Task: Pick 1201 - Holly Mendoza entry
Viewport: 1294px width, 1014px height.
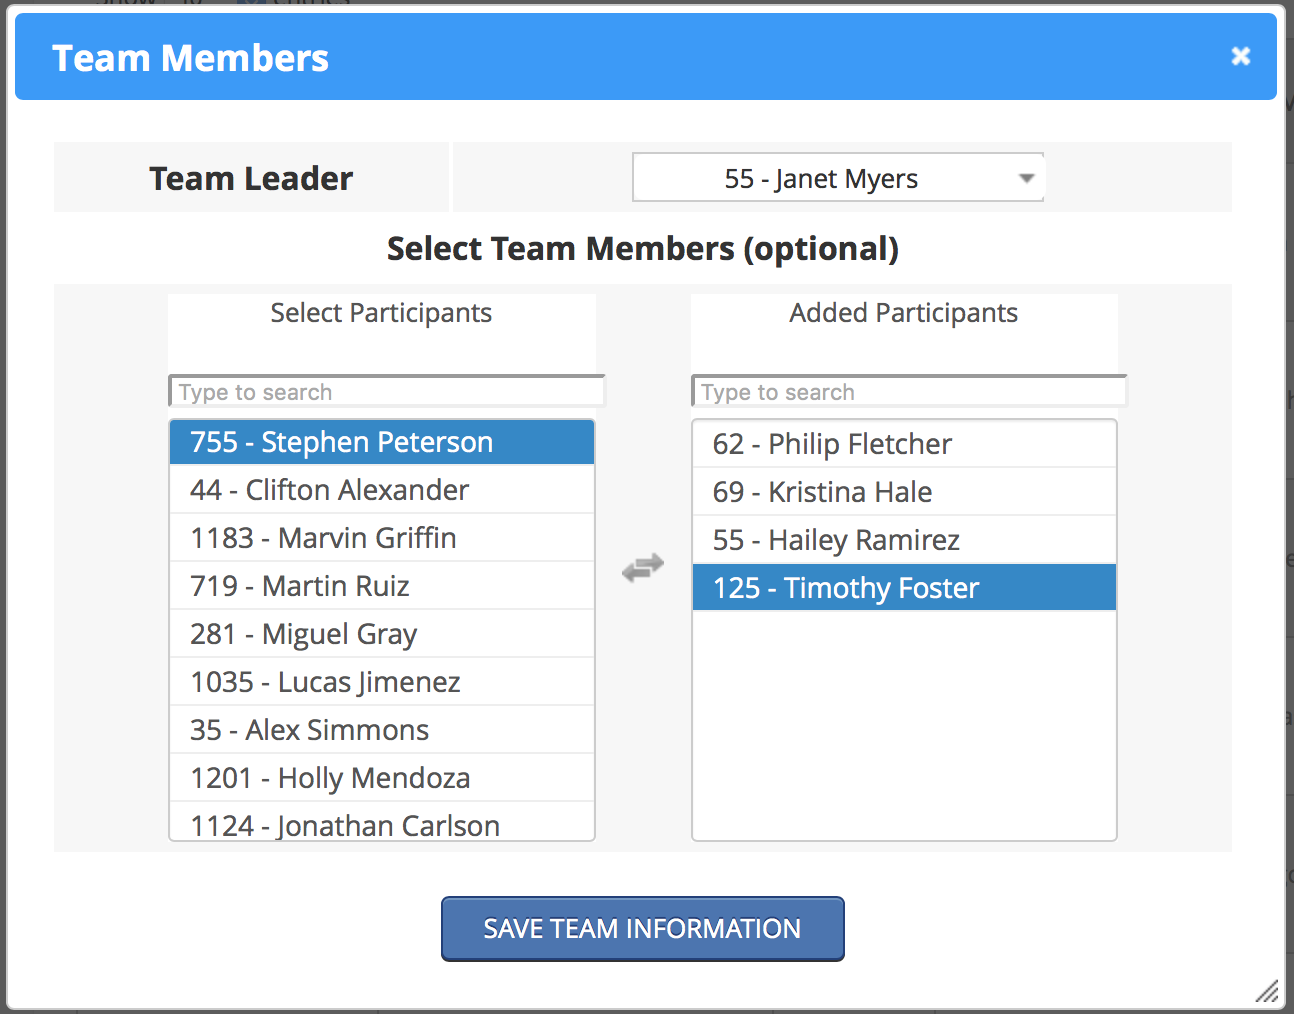Action: coord(382,778)
